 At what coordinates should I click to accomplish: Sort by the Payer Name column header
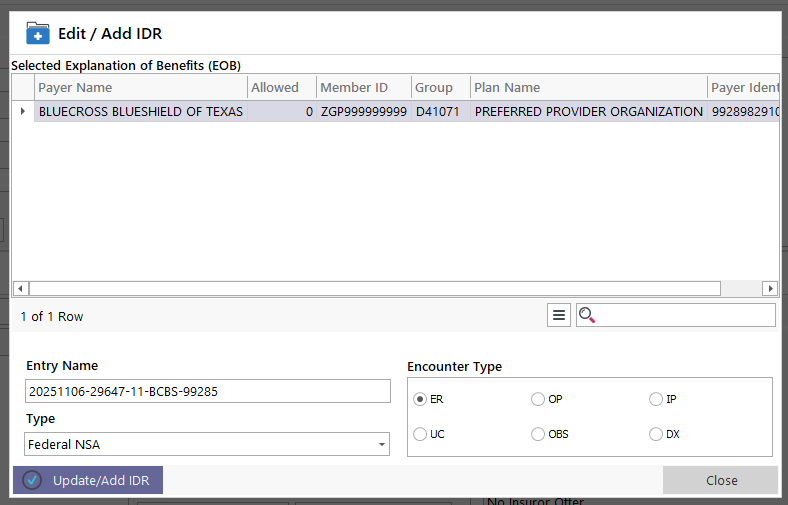pyautogui.click(x=140, y=87)
